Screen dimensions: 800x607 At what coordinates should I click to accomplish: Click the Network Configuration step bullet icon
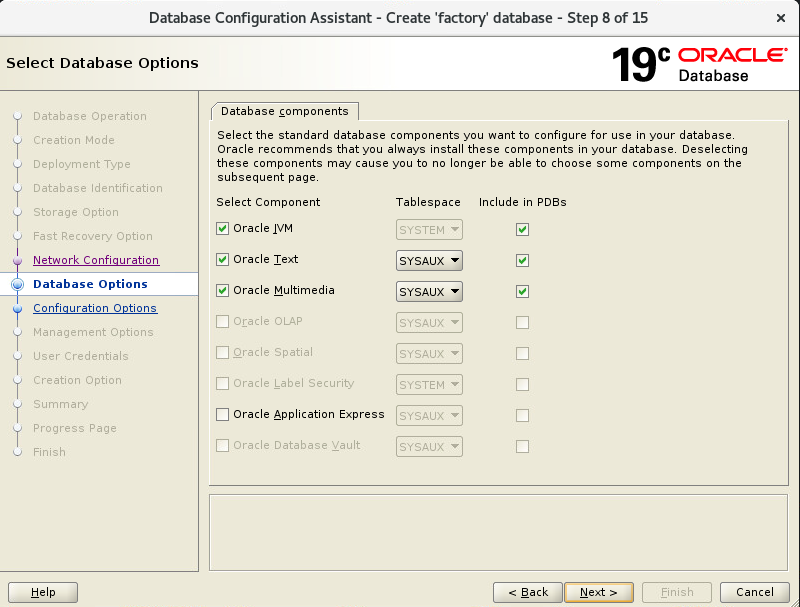[18, 260]
